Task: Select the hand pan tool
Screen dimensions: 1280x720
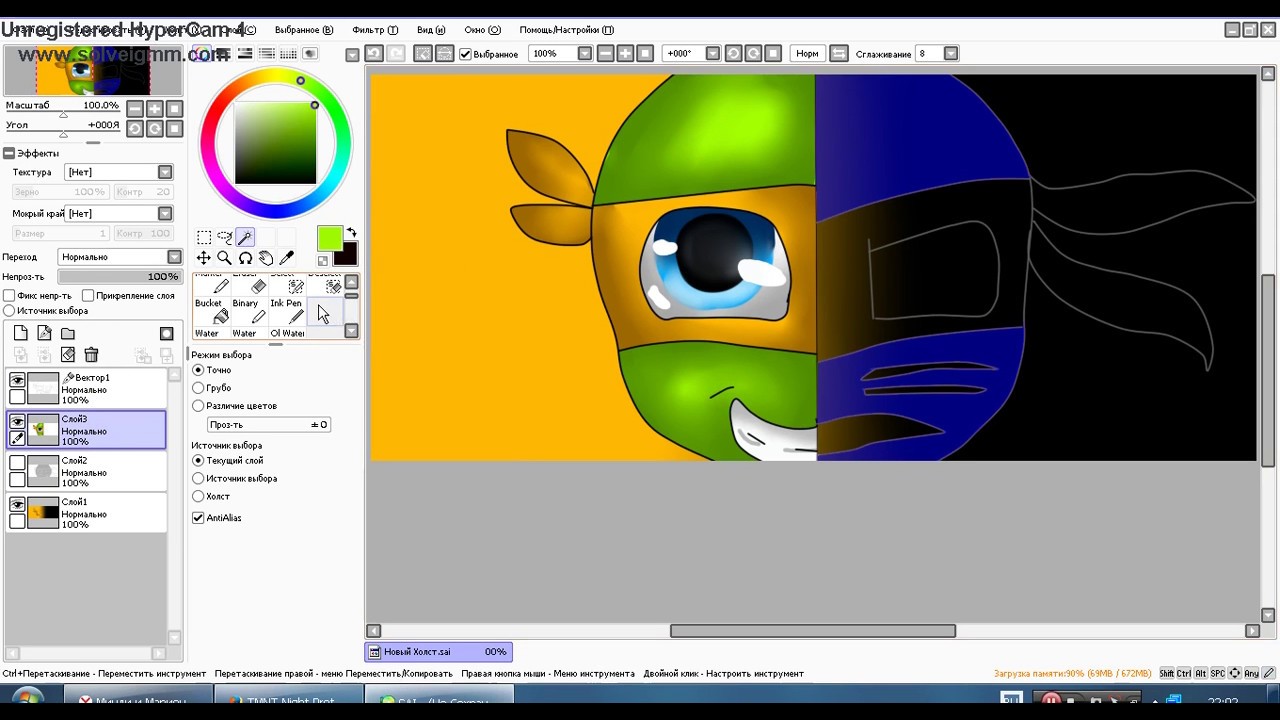Action: click(x=266, y=258)
